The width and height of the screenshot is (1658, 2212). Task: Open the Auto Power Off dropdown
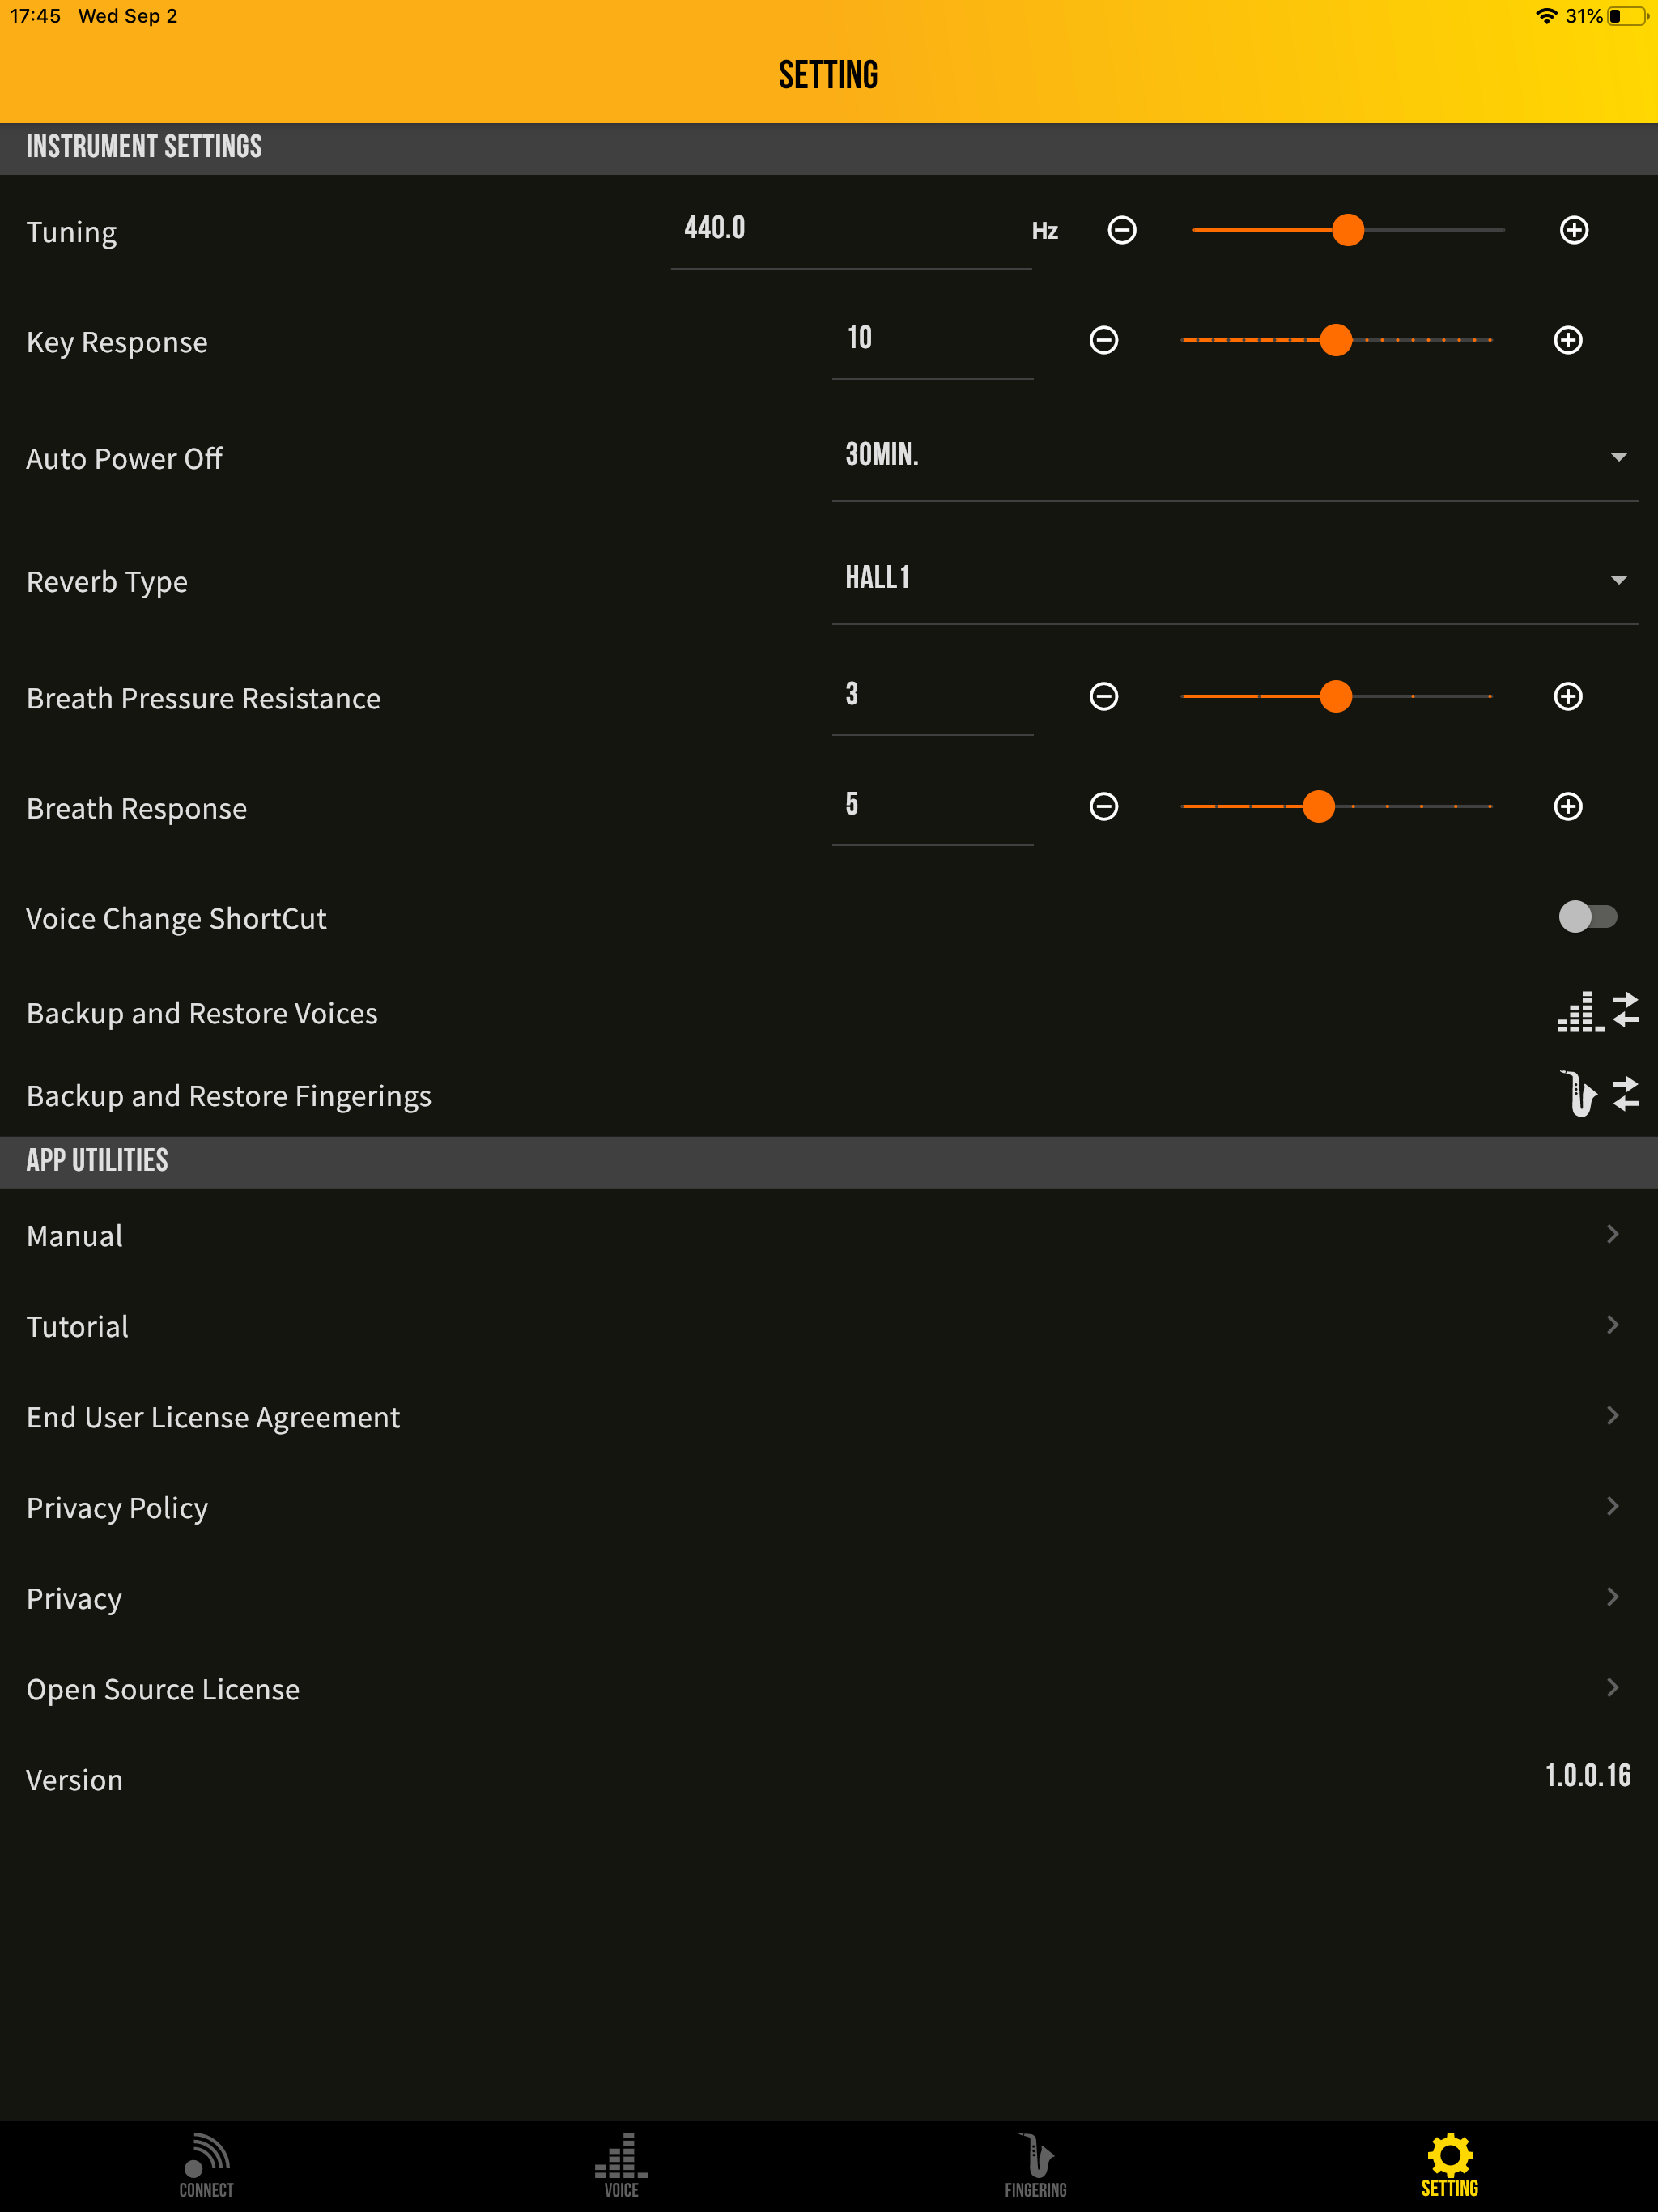tap(1234, 457)
